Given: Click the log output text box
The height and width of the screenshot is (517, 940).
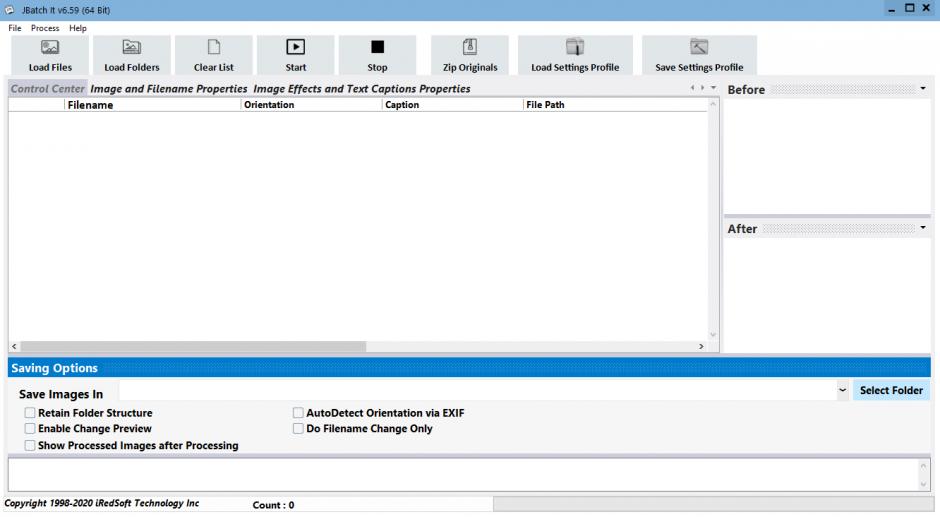Looking at the screenshot, I should coord(463,474).
